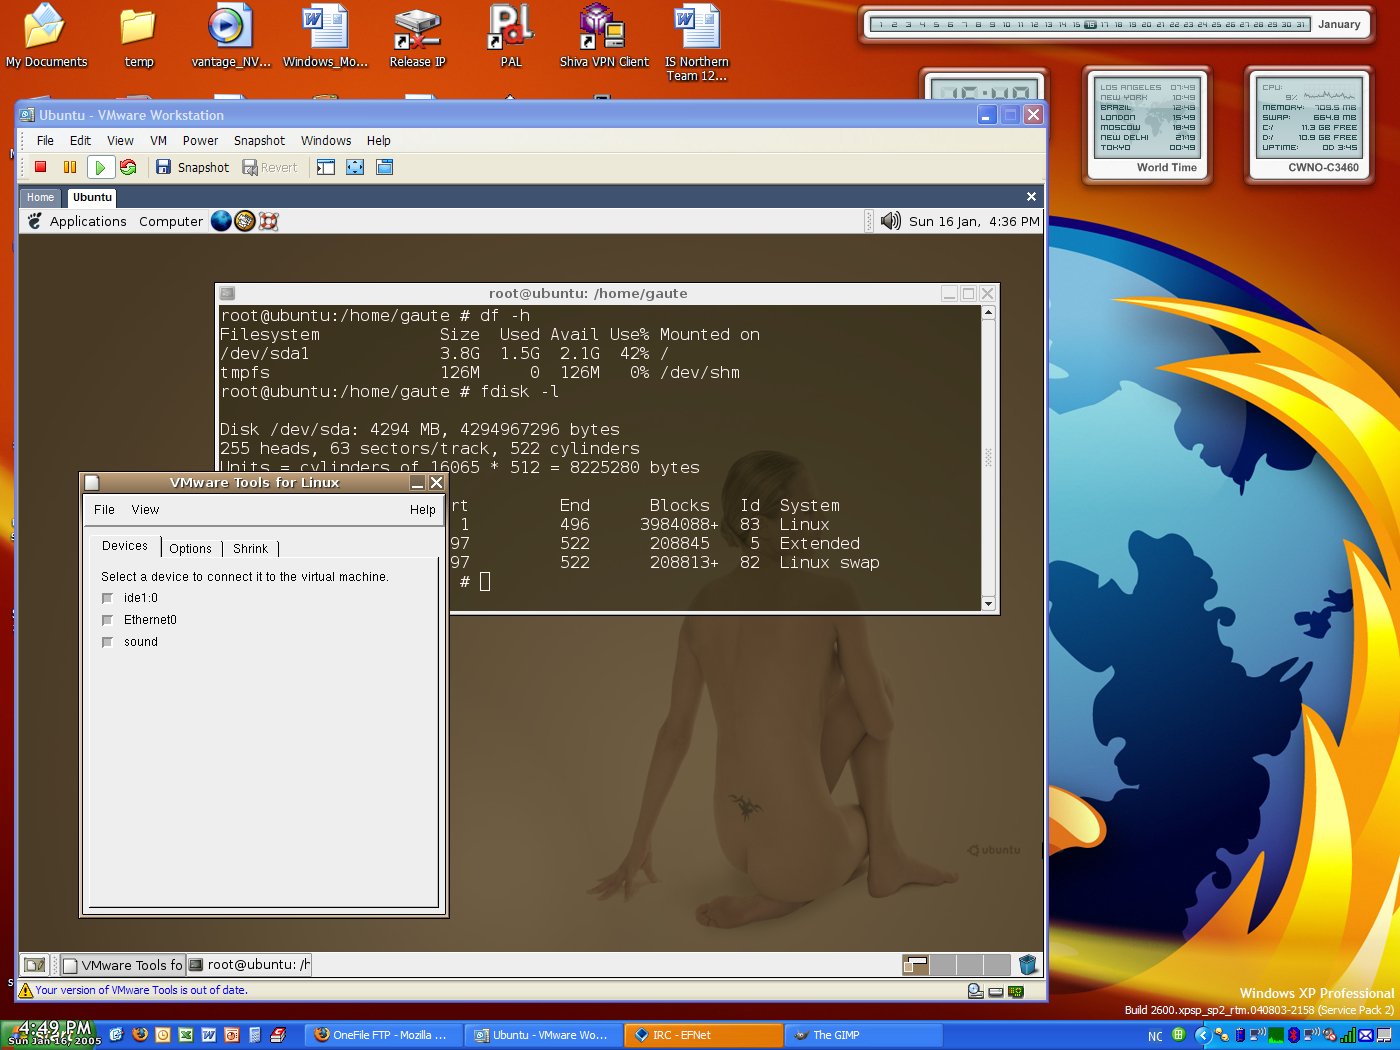This screenshot has height=1050, width=1400.
Task: Take a Snapshot using the toolbar button
Action: [192, 167]
